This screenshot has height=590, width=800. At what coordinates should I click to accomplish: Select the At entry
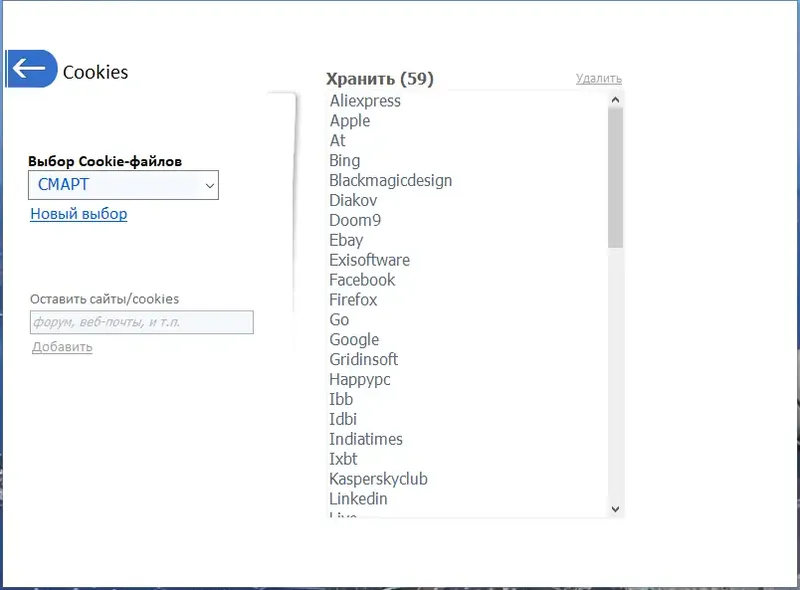tap(337, 141)
